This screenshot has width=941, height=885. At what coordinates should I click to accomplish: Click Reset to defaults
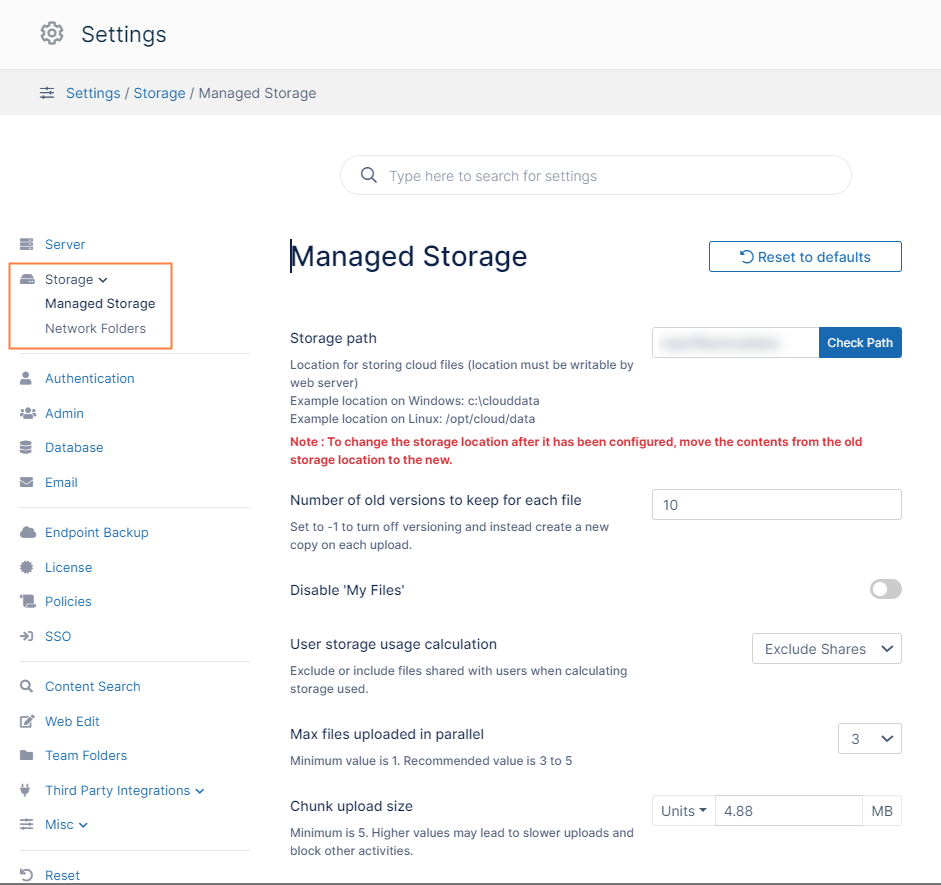click(805, 256)
